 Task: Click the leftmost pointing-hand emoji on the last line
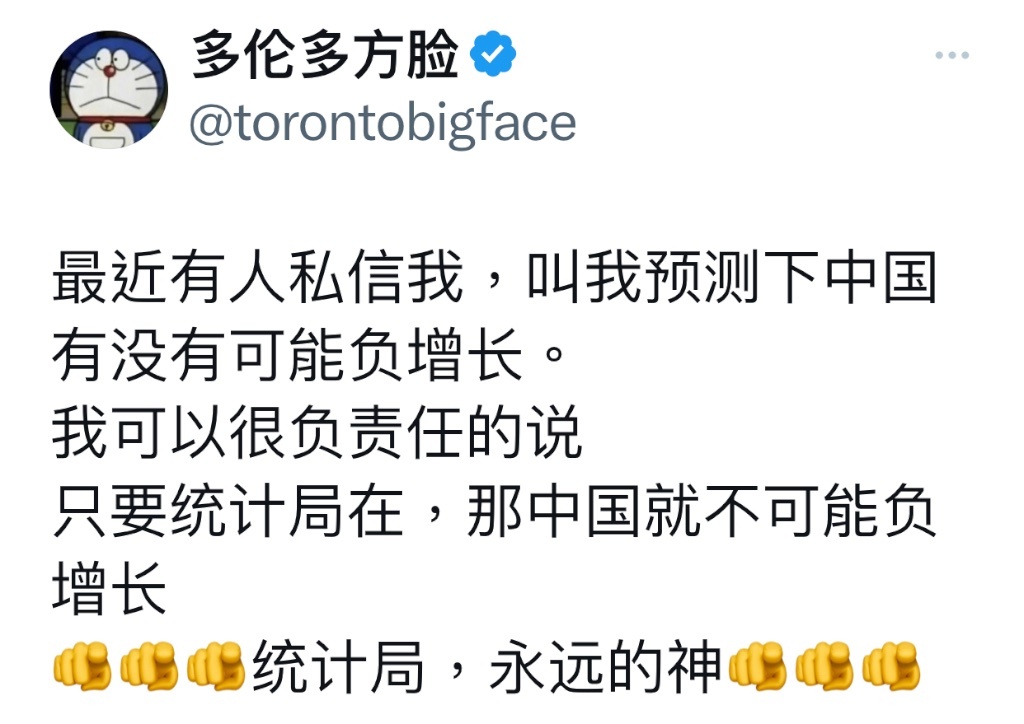point(82,666)
